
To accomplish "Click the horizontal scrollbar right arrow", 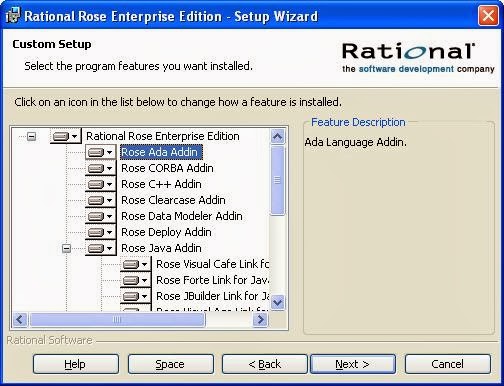I will click(x=260, y=320).
